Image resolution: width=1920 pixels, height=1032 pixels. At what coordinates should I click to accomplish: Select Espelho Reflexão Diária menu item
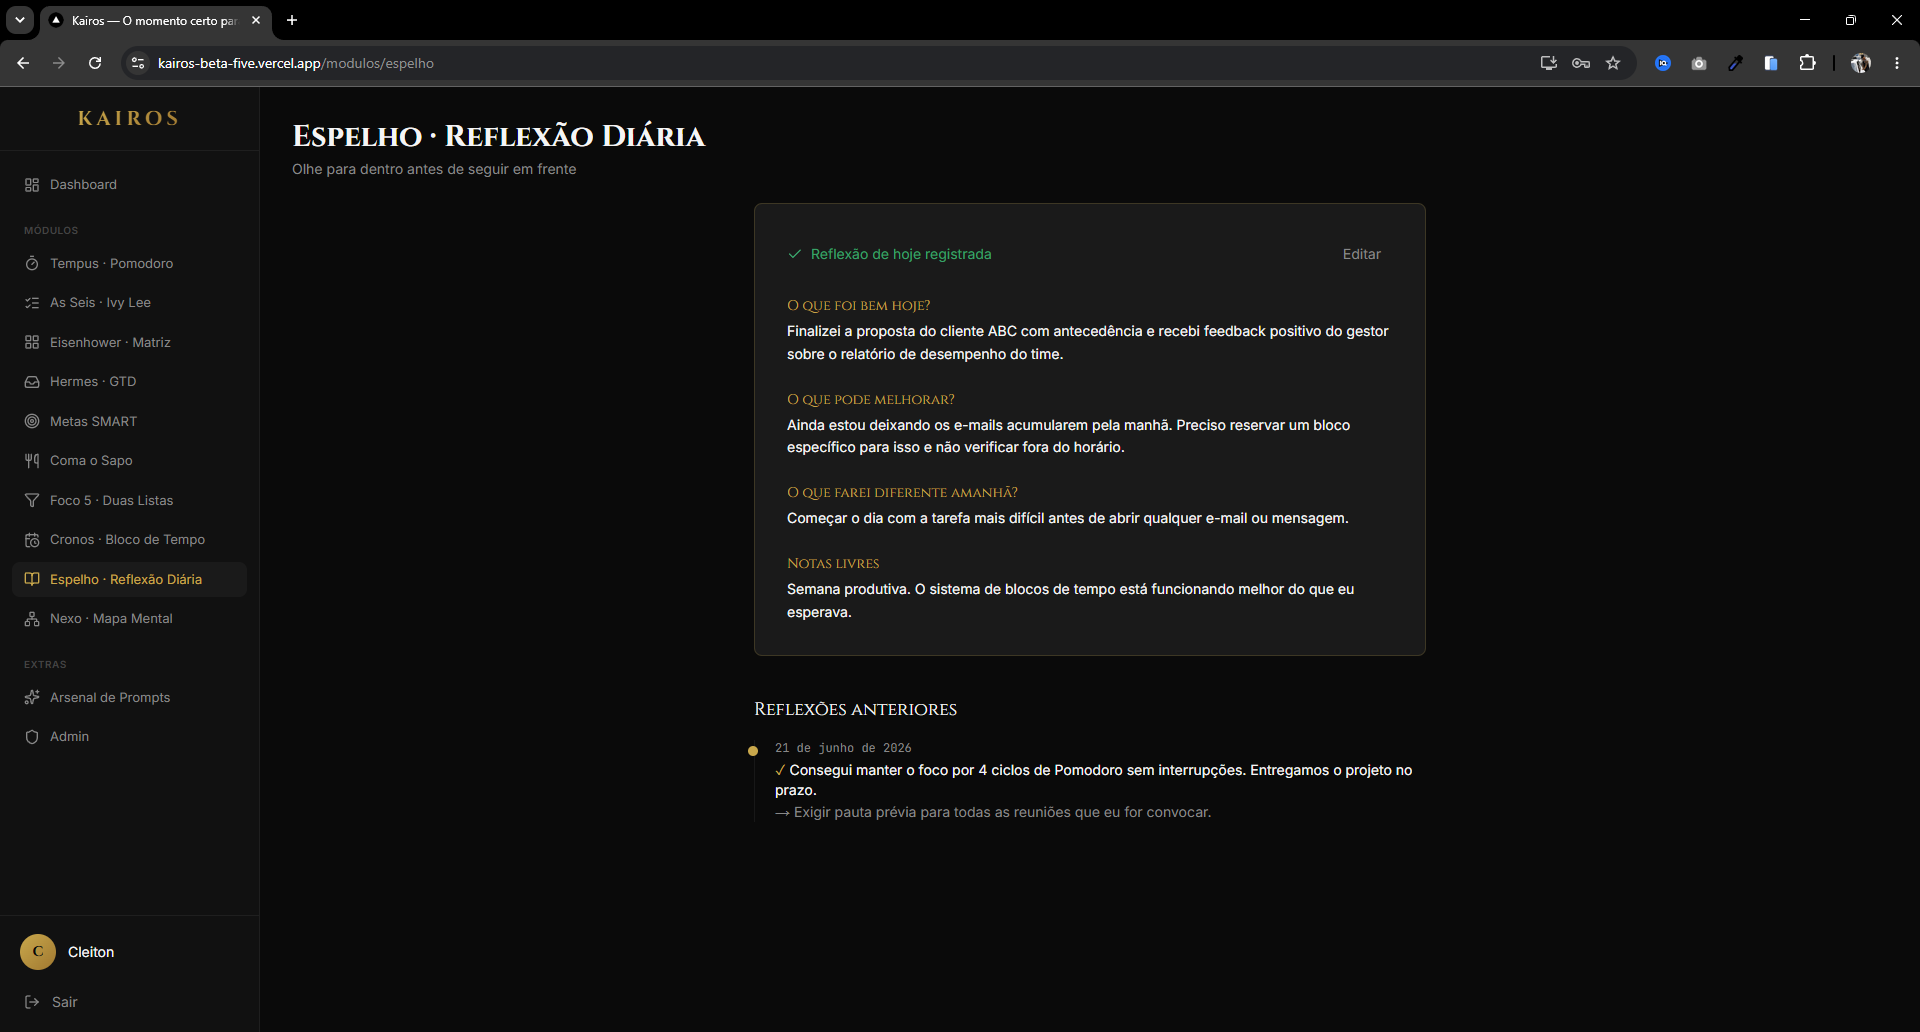coord(129,580)
